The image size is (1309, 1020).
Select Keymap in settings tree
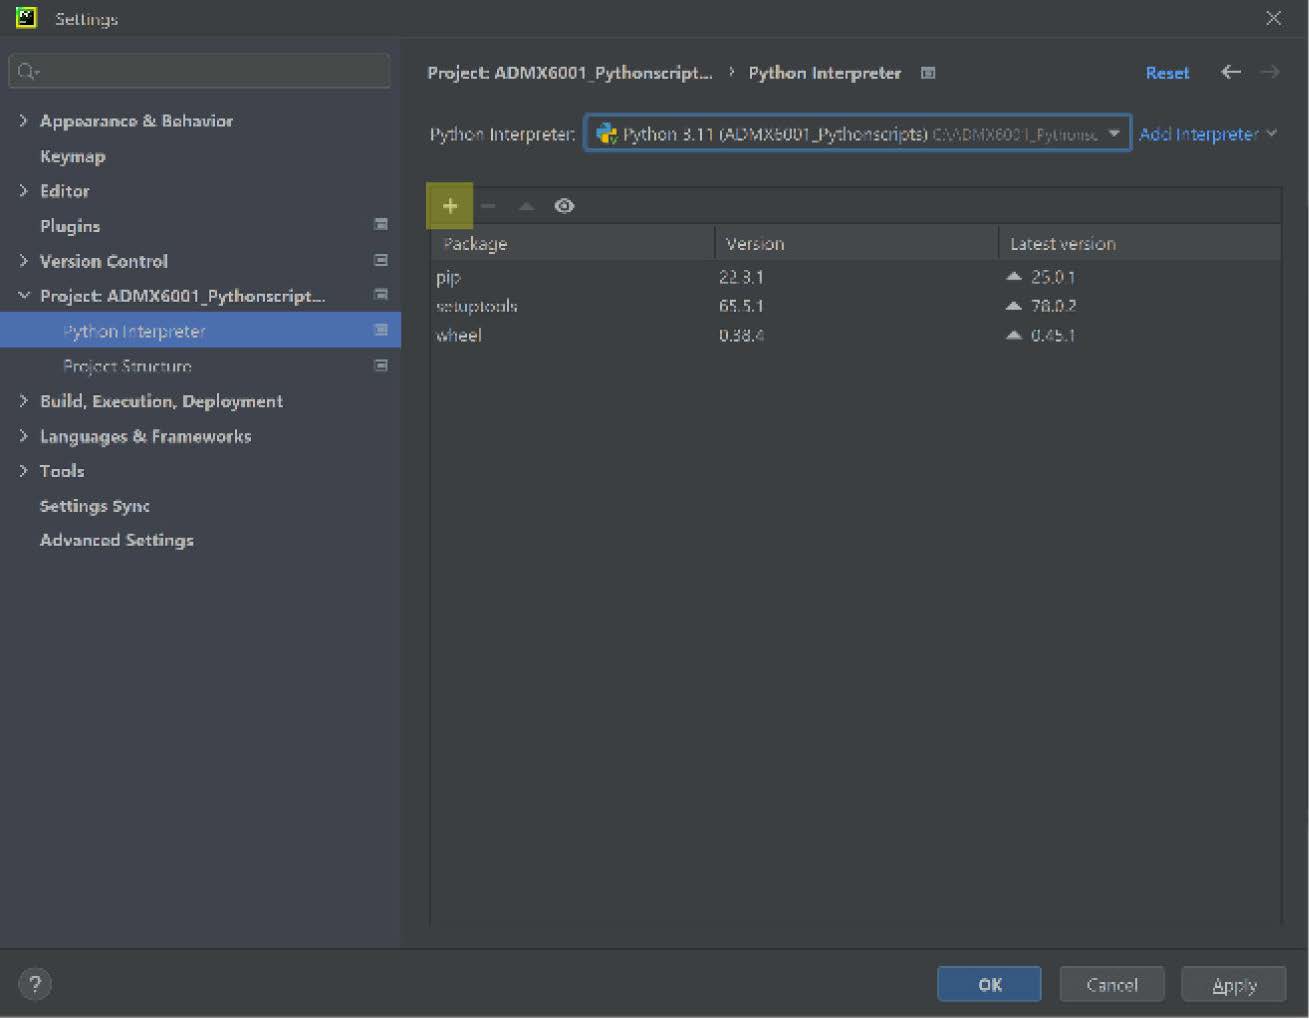point(72,156)
